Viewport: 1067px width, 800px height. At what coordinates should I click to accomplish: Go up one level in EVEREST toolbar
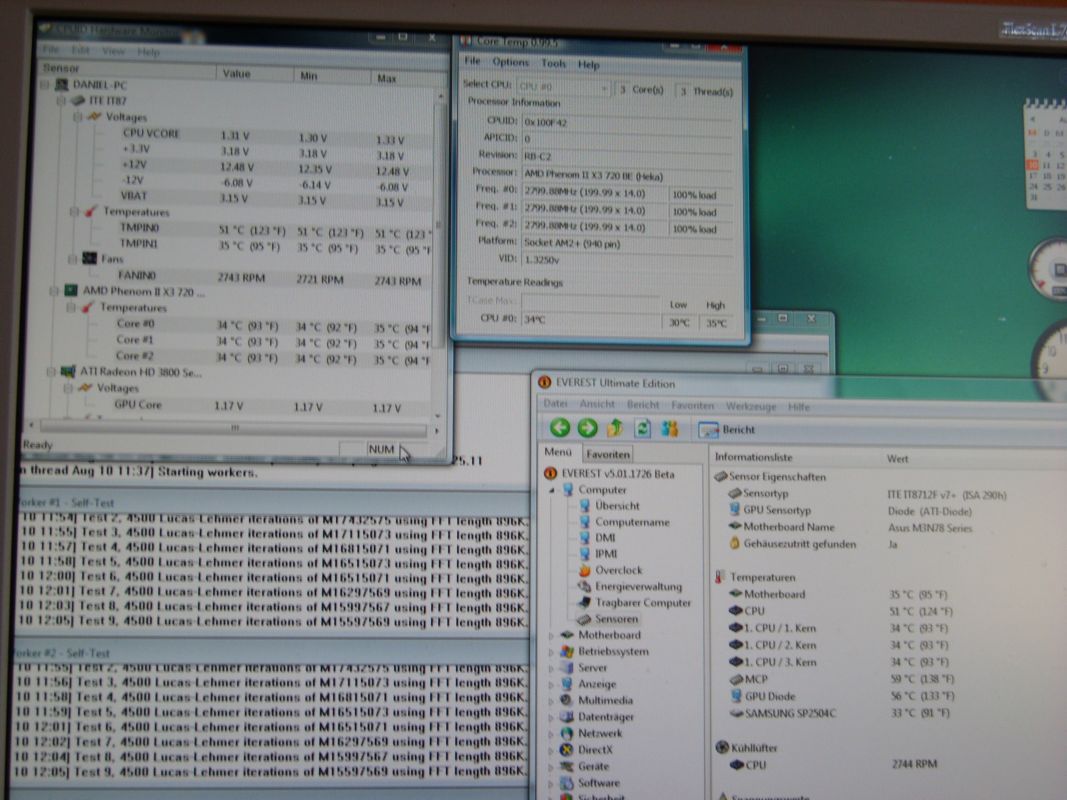[614, 428]
